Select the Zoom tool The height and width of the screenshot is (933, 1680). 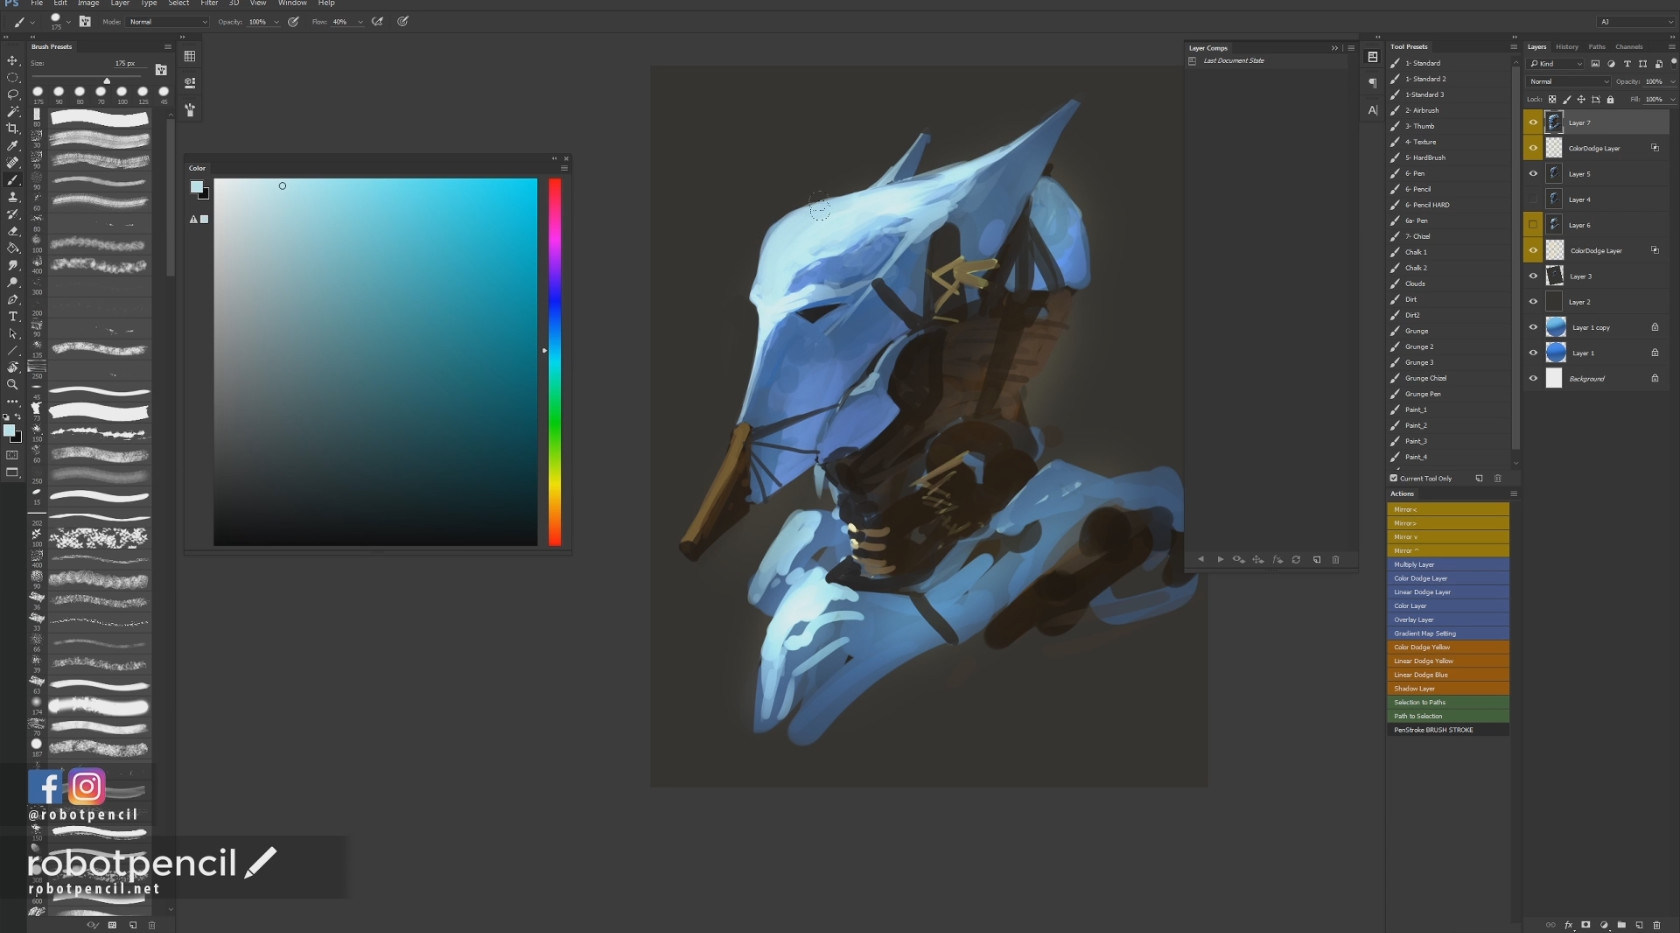point(13,384)
